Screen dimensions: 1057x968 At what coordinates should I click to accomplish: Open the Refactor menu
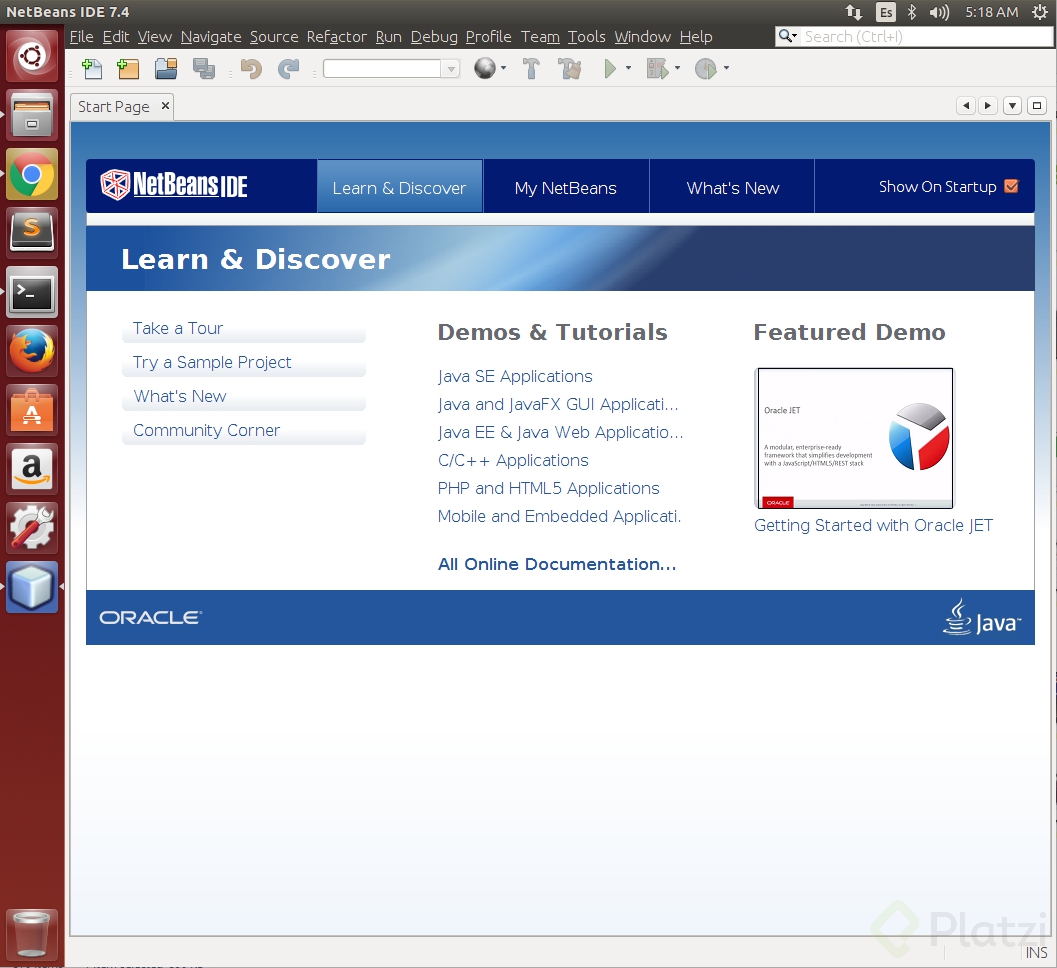click(336, 36)
